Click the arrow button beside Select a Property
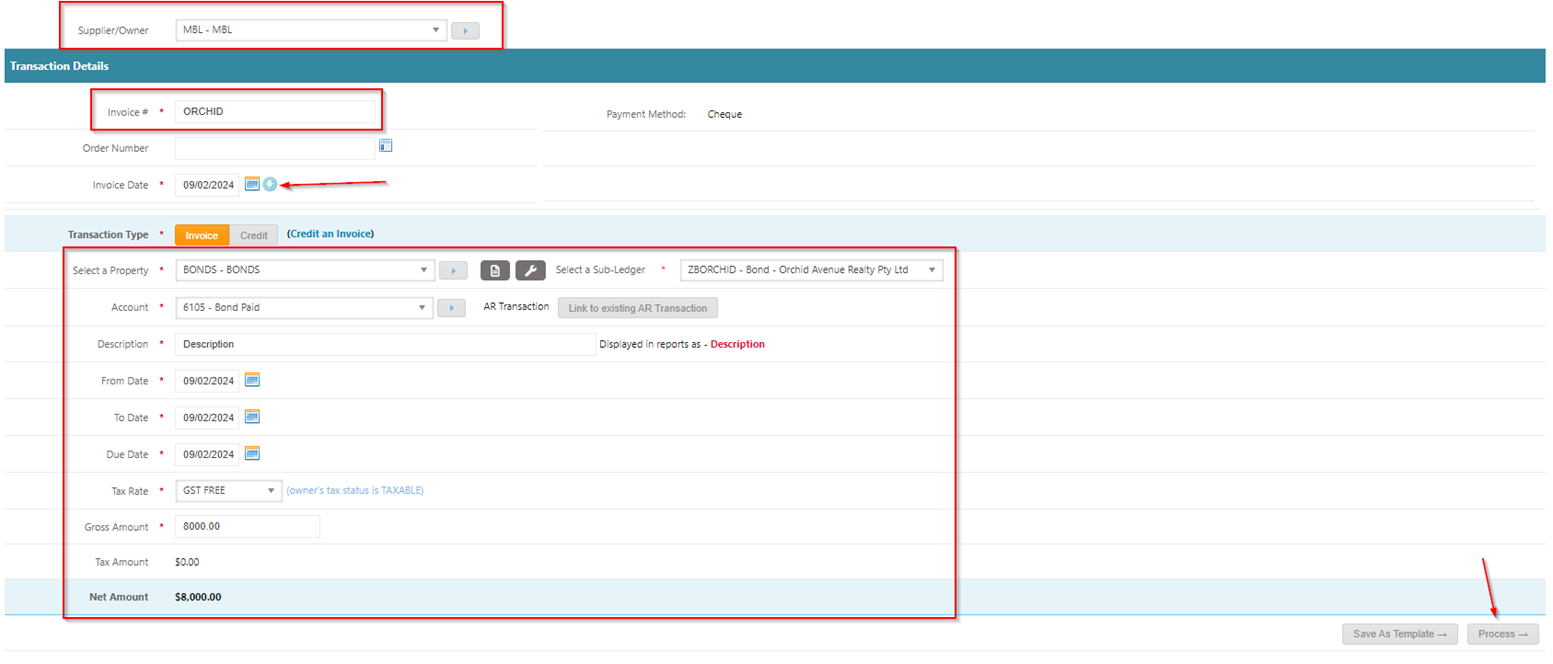This screenshot has height=664, width=1553. [x=454, y=270]
